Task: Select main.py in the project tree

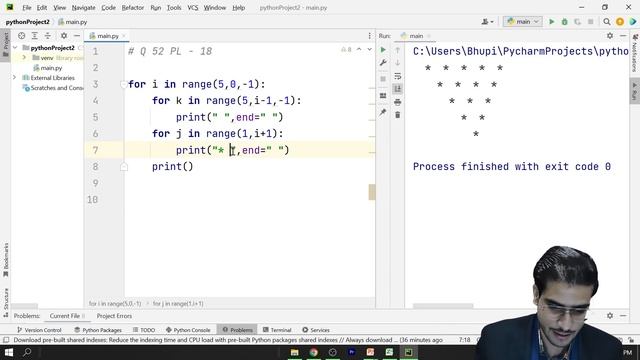Action: click(47, 68)
